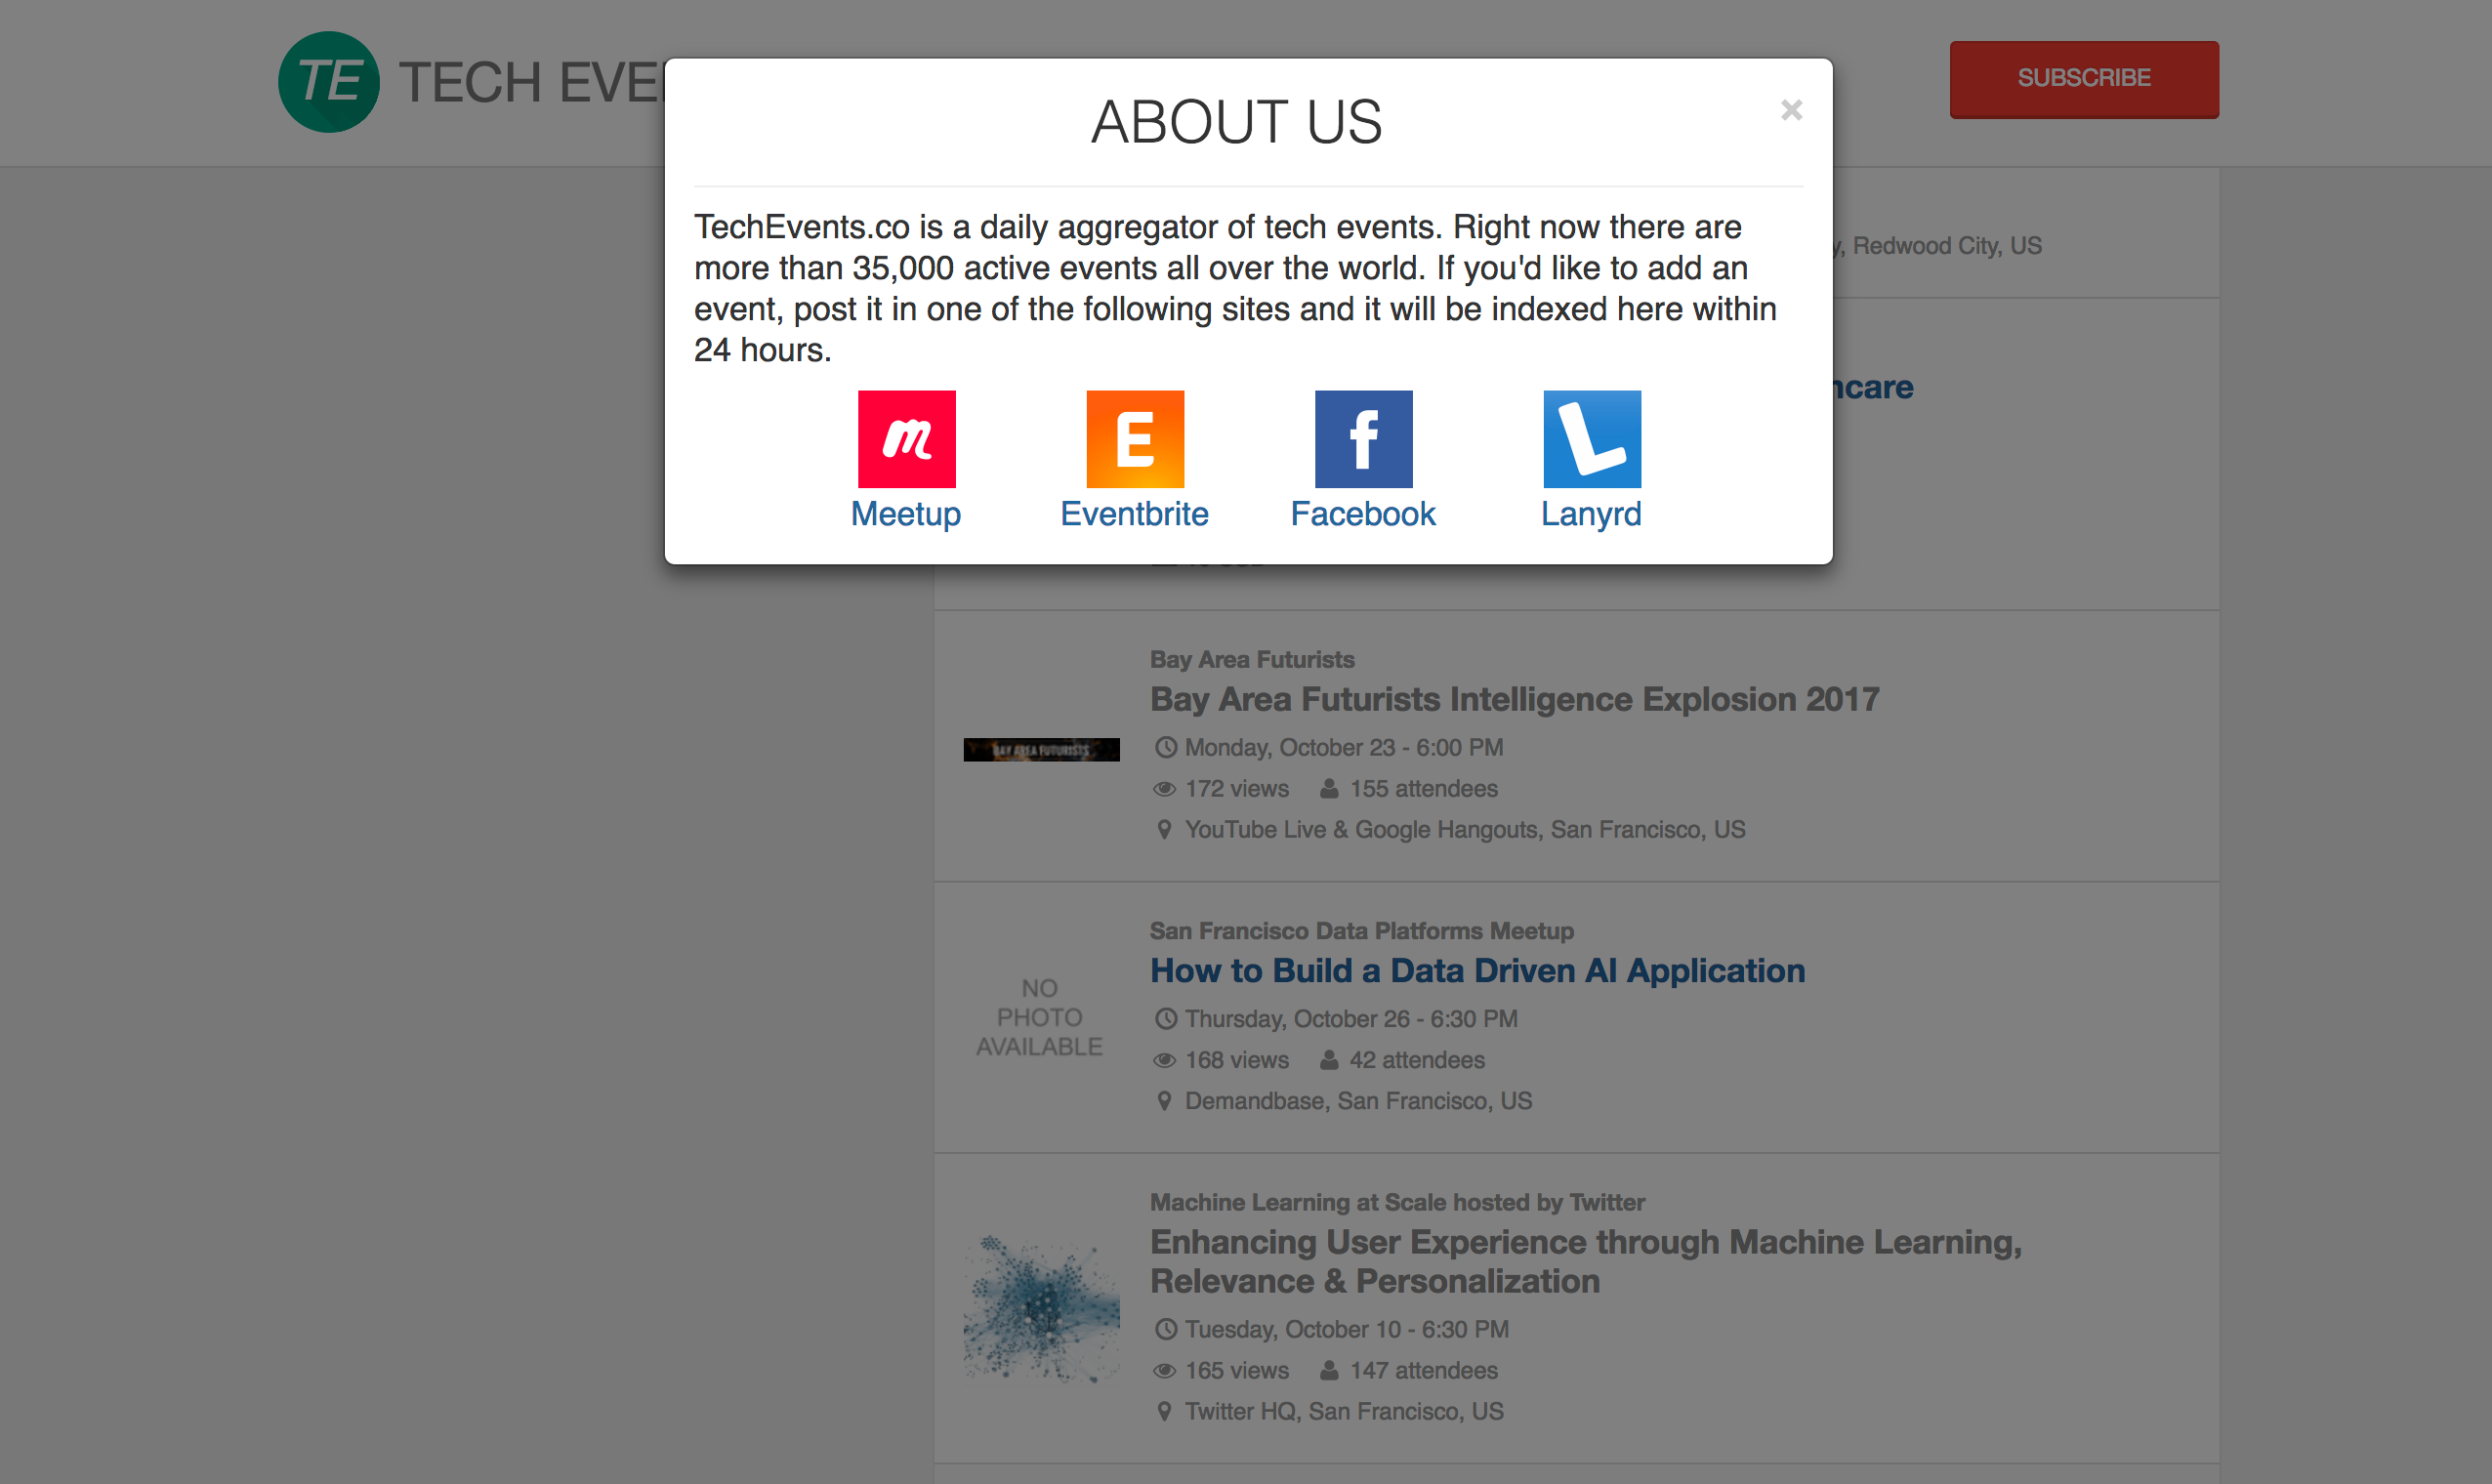Click clock icon beside Monday, October 23
The height and width of the screenshot is (1484, 2492).
click(1166, 747)
